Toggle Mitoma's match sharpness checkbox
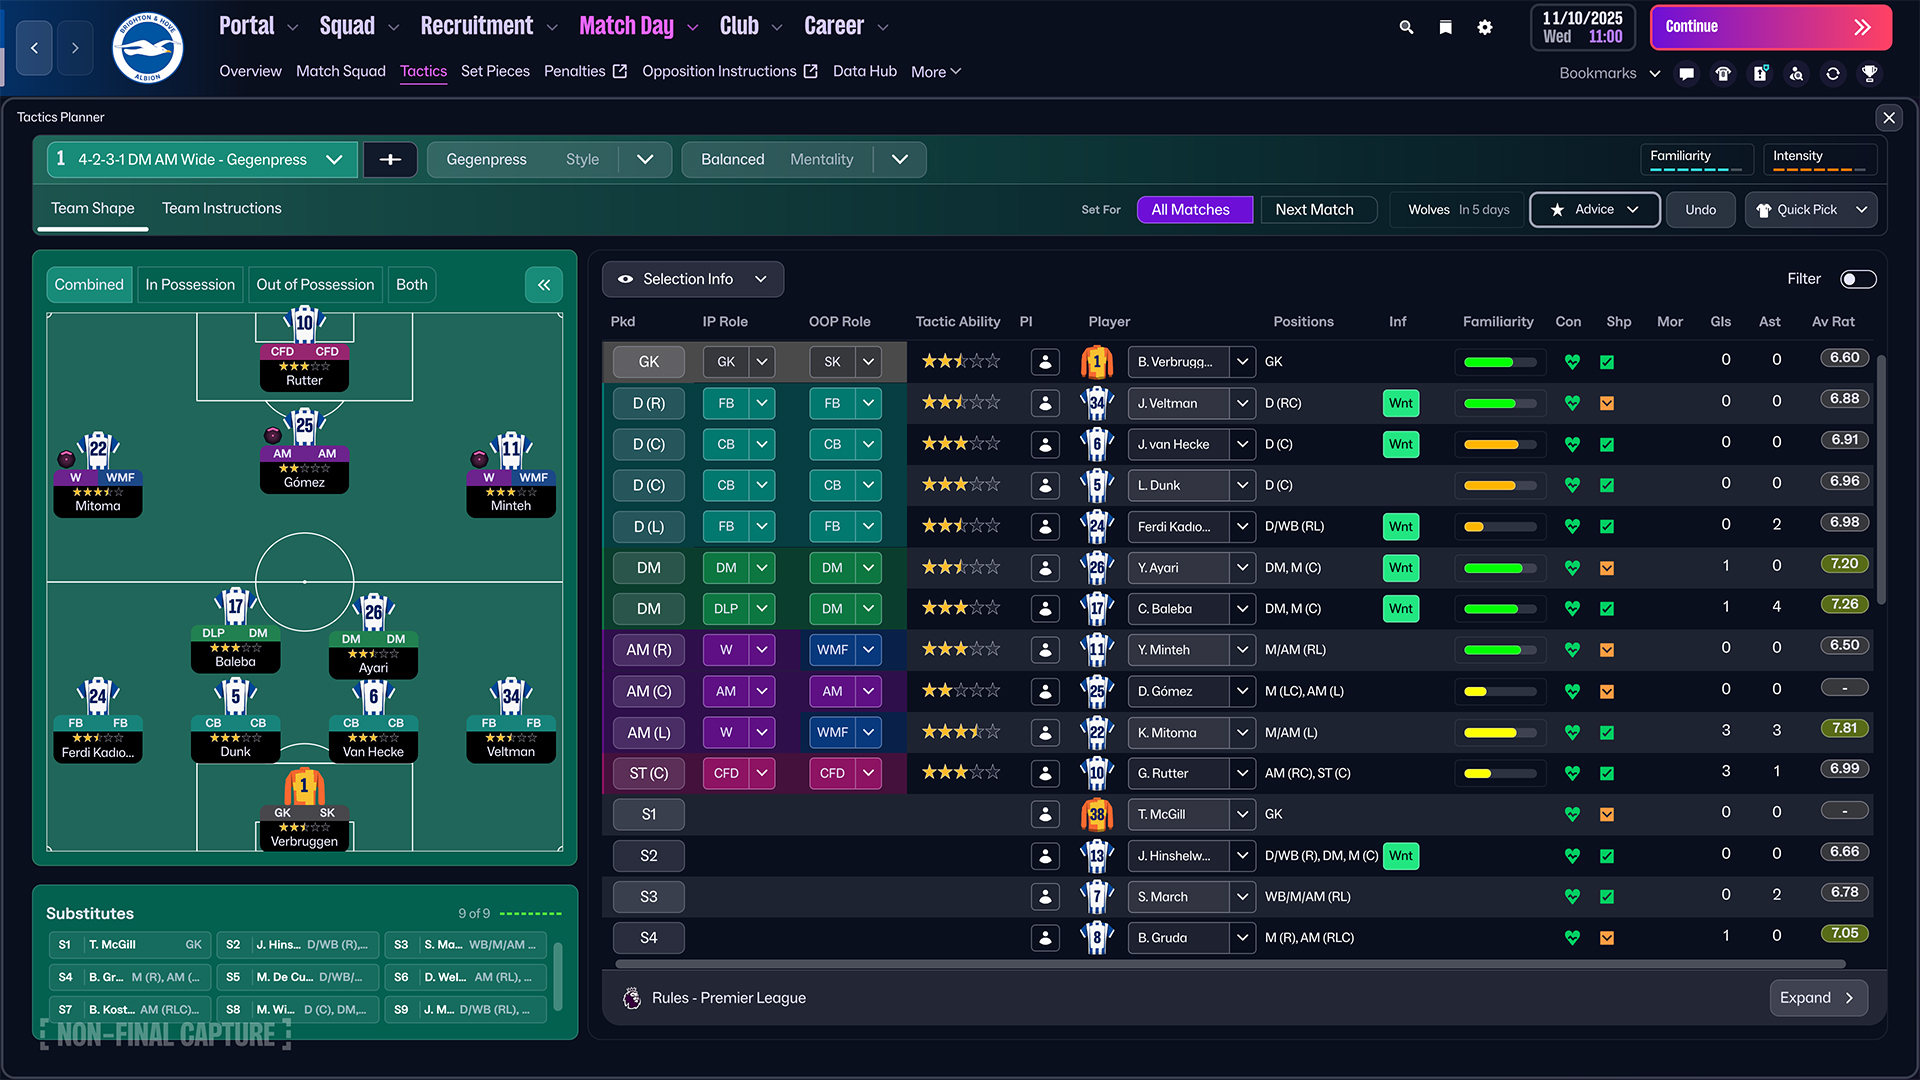 tap(1607, 732)
